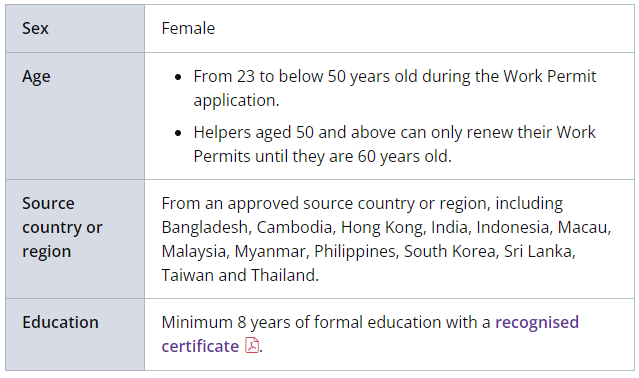Click the text 60 years old
Viewport: 639px width, 378px height.
coord(403,156)
